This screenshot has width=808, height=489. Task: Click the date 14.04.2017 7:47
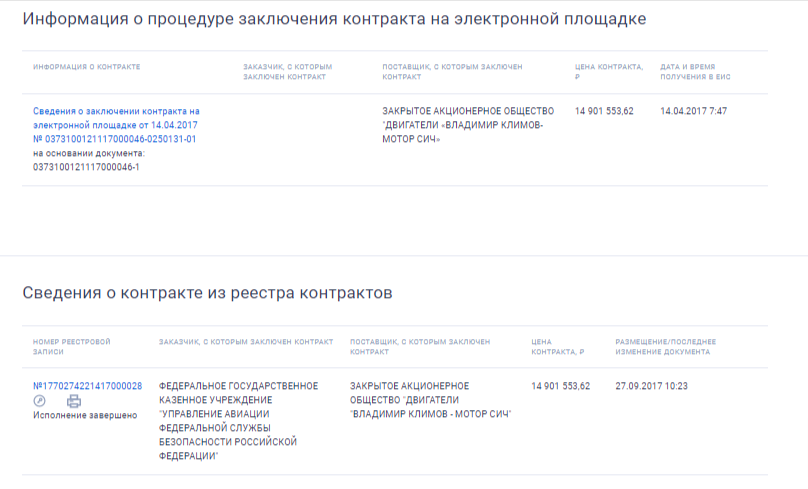691,111
